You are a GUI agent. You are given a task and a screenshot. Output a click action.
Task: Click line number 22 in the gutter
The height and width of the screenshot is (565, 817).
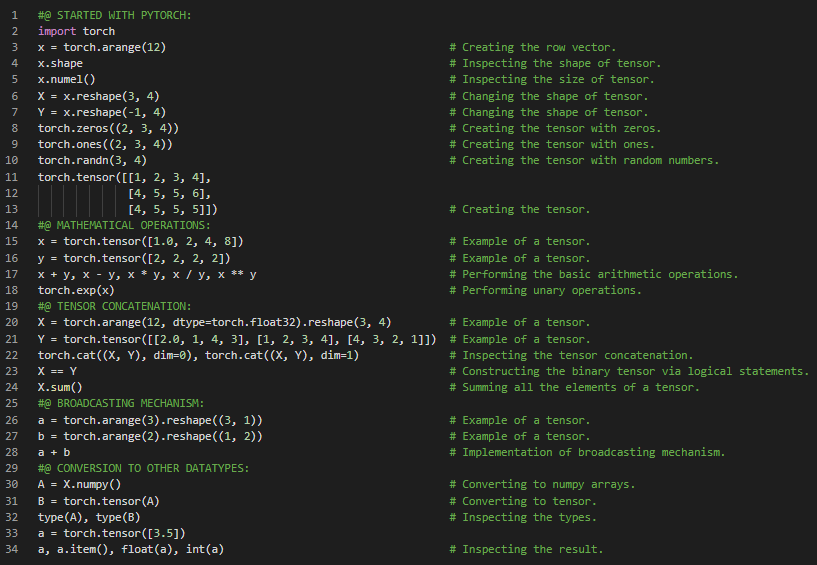click(x=12, y=355)
